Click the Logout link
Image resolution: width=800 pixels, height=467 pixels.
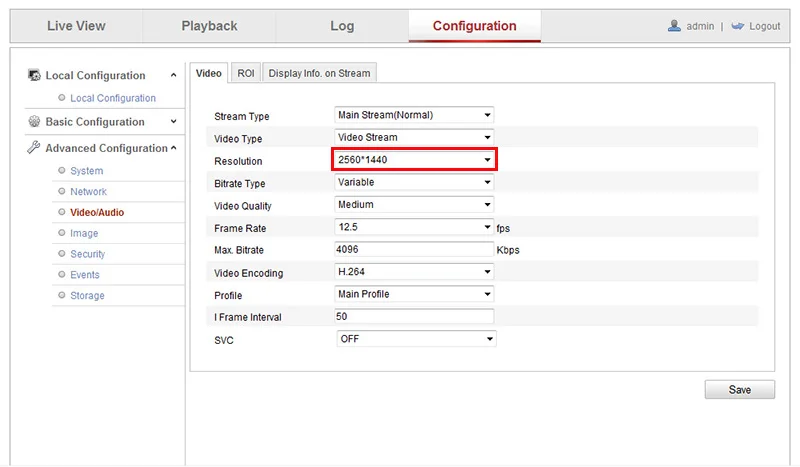click(764, 26)
